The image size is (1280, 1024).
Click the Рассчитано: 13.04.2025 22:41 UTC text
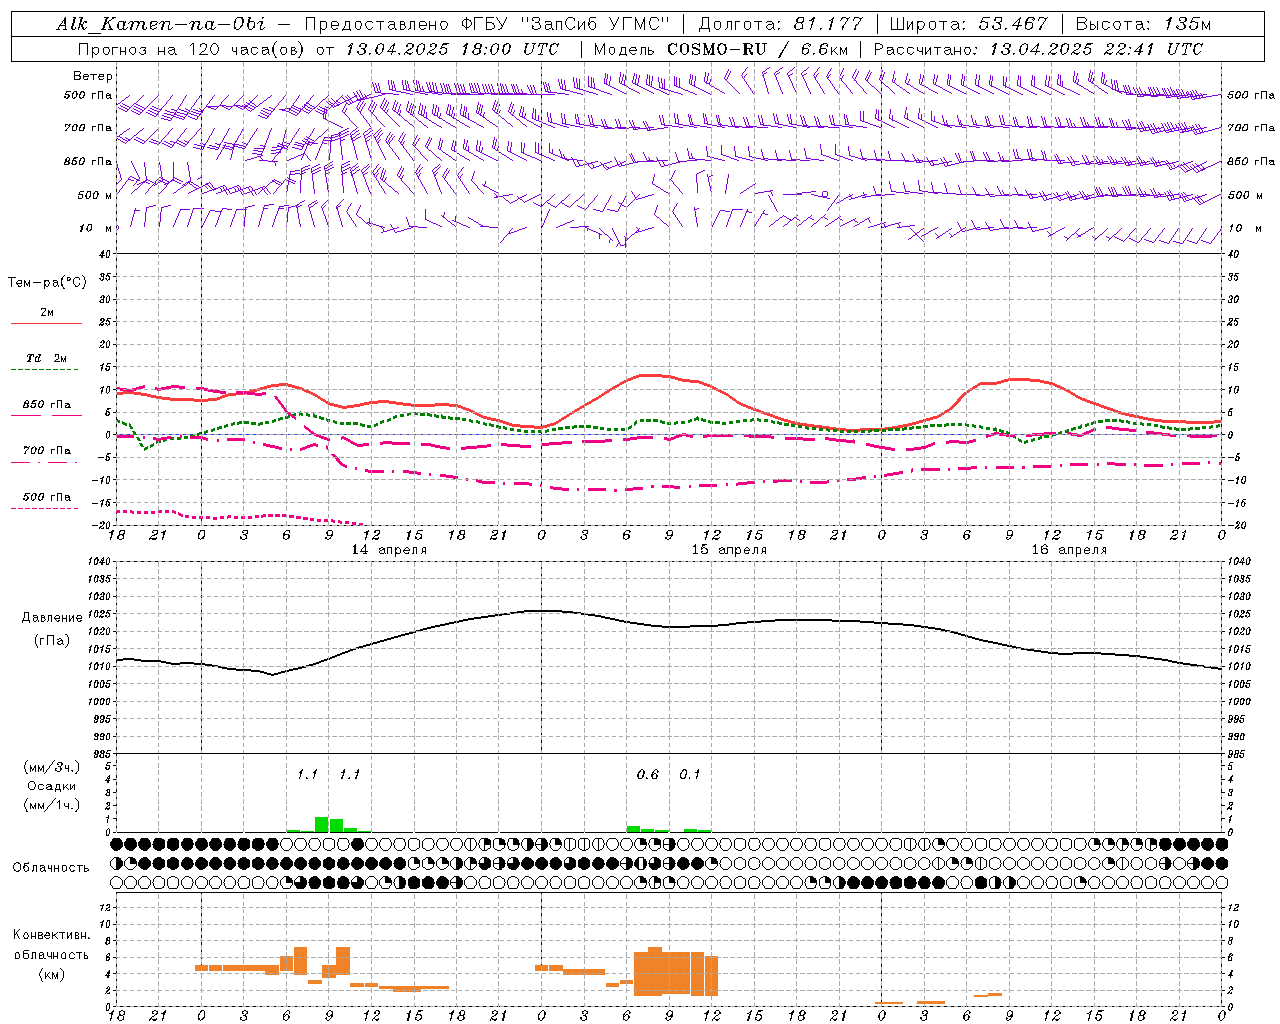1038,49
